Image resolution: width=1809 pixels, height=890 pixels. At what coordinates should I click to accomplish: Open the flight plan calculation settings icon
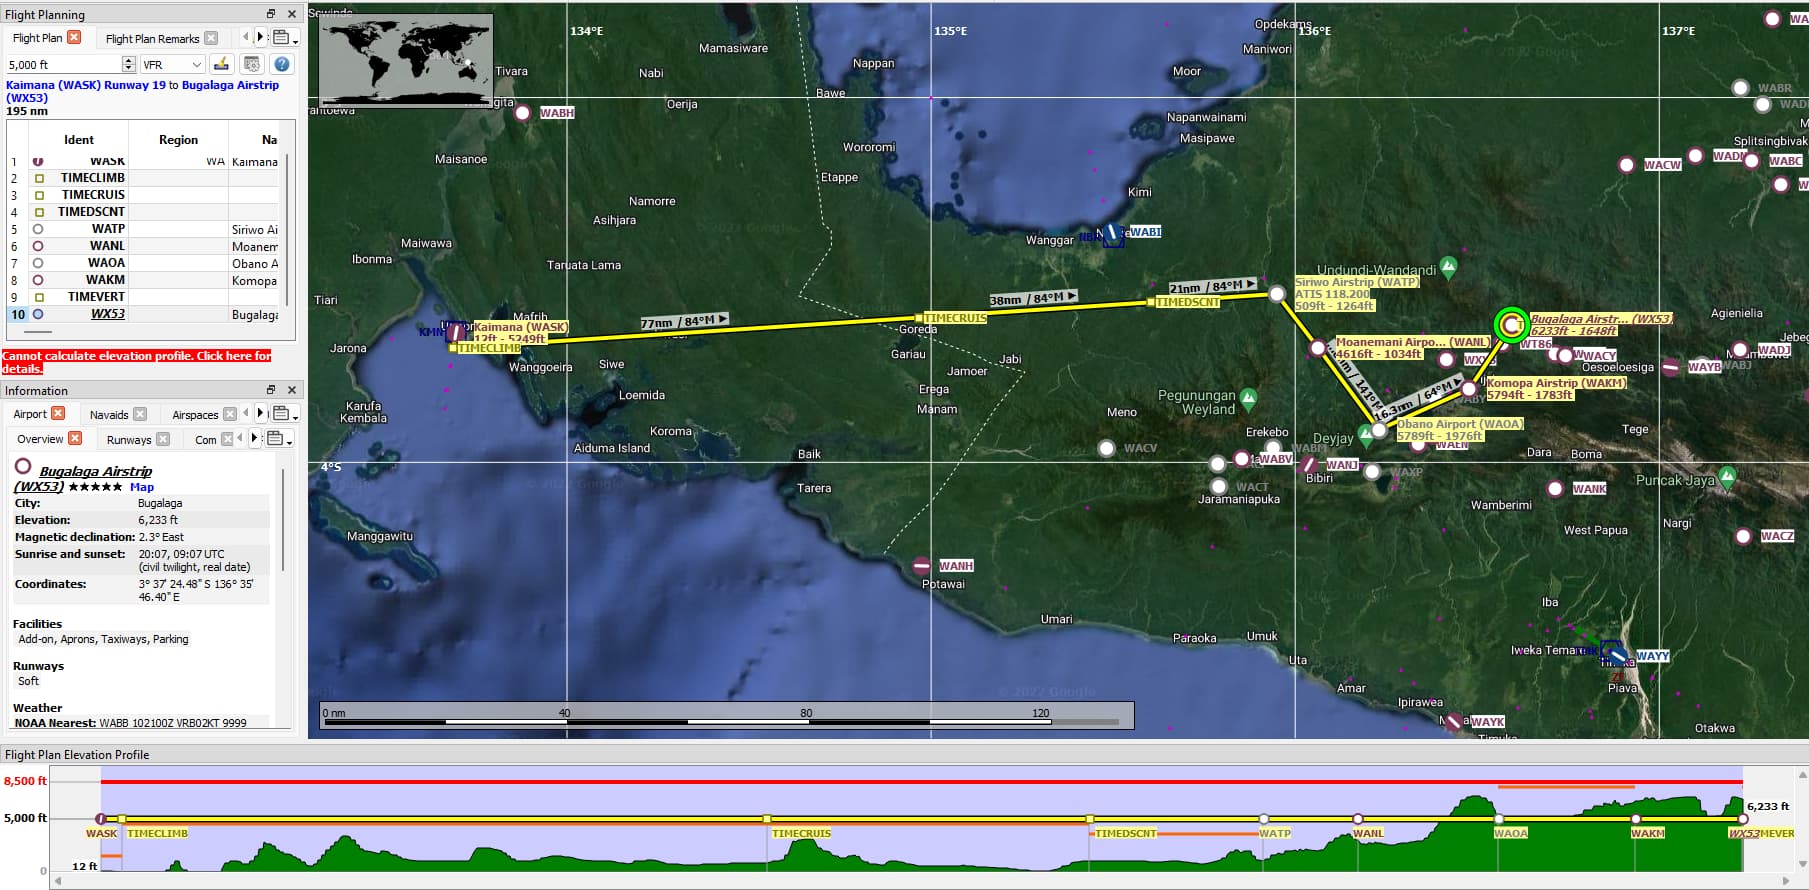point(252,64)
